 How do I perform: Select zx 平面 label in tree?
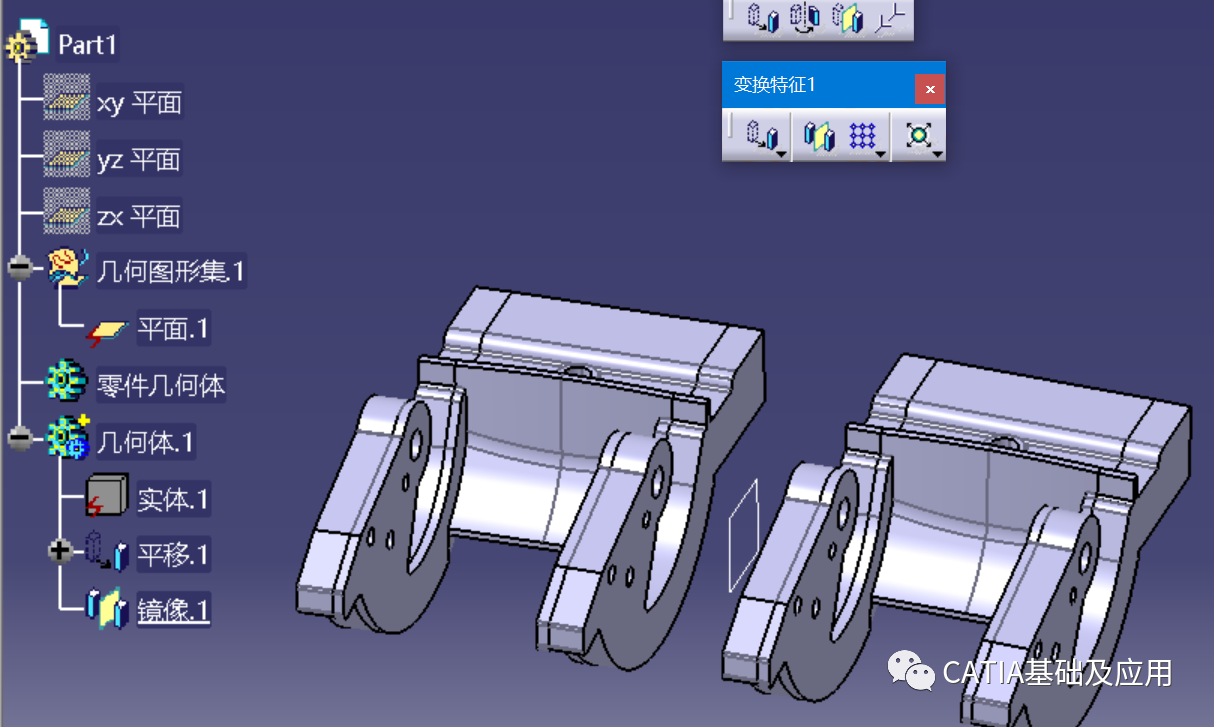point(139,216)
